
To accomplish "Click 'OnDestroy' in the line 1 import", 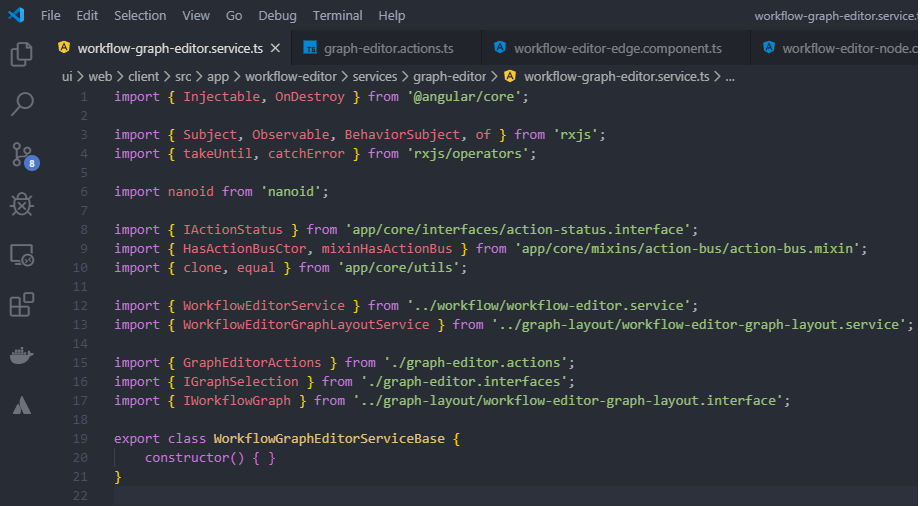I will [310, 96].
